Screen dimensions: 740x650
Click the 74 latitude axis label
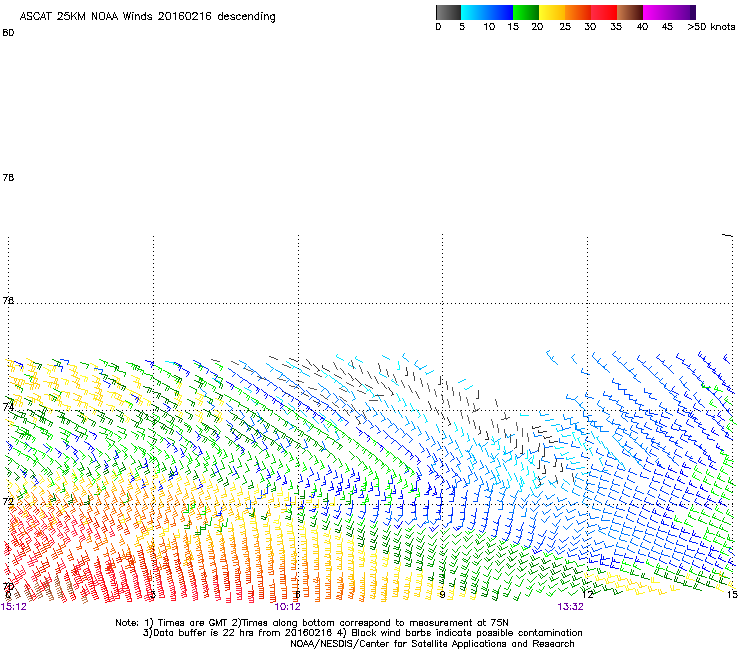pyautogui.click(x=8, y=407)
